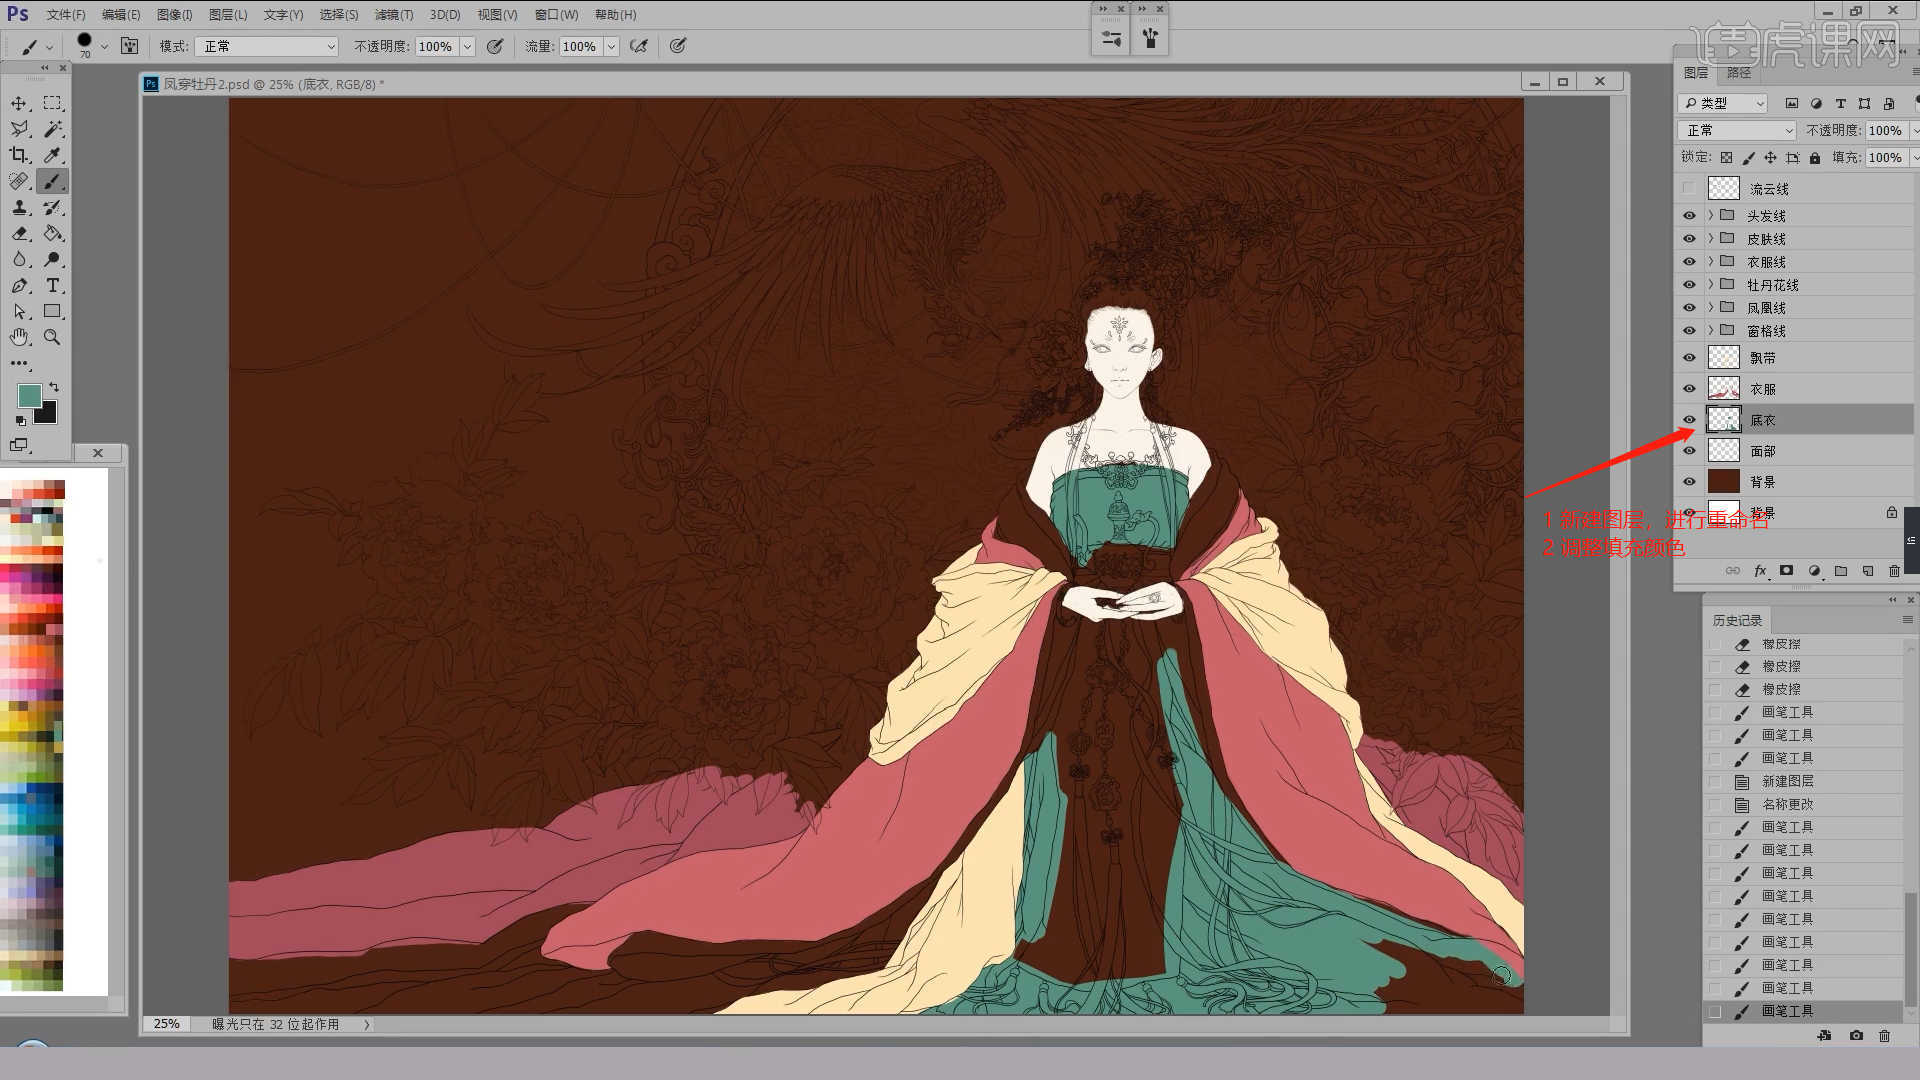
Task: Hide the 飘带 layer
Action: pos(1689,357)
